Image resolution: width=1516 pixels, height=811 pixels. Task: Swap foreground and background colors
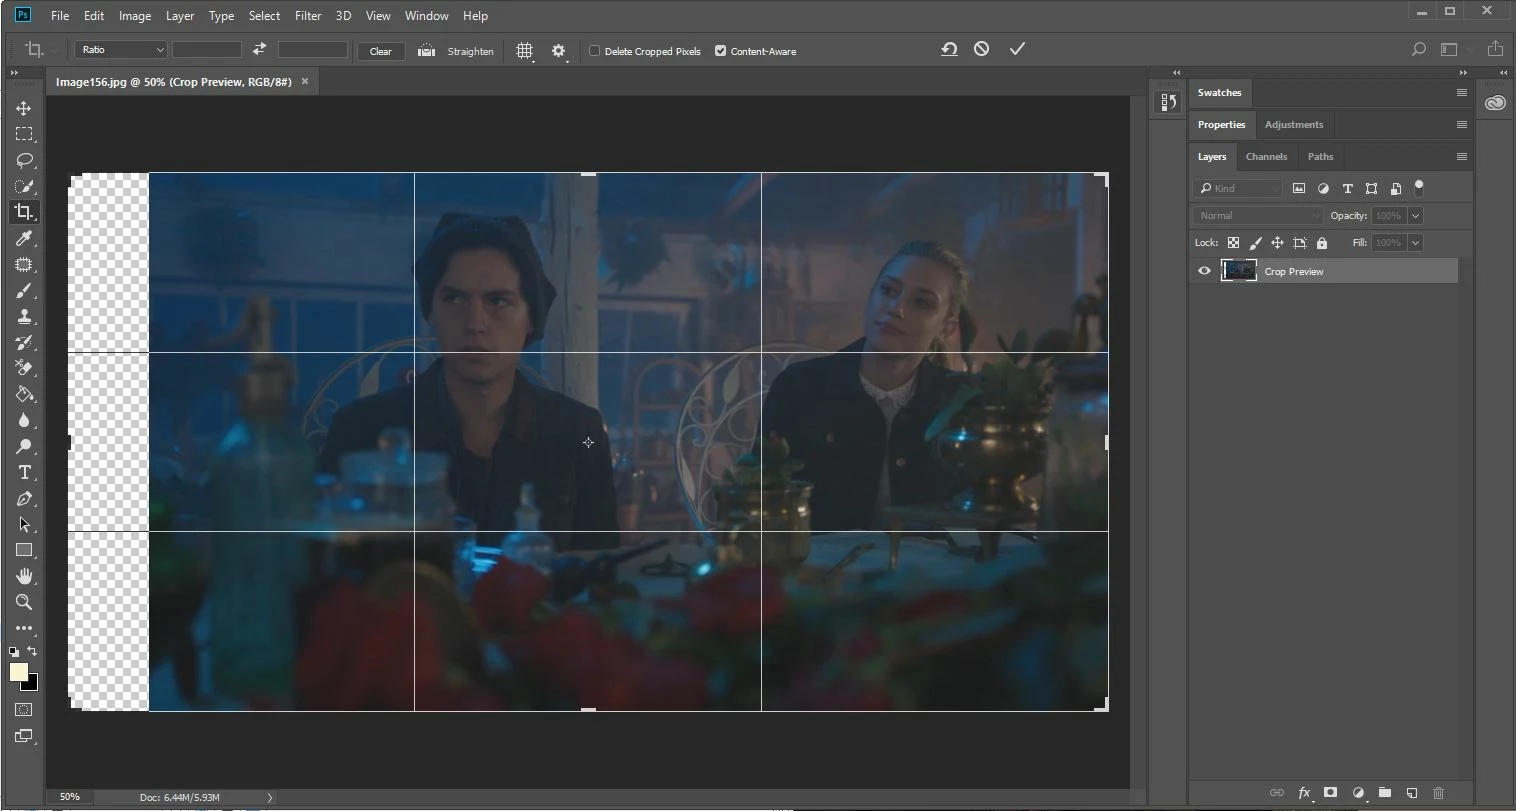[32, 651]
